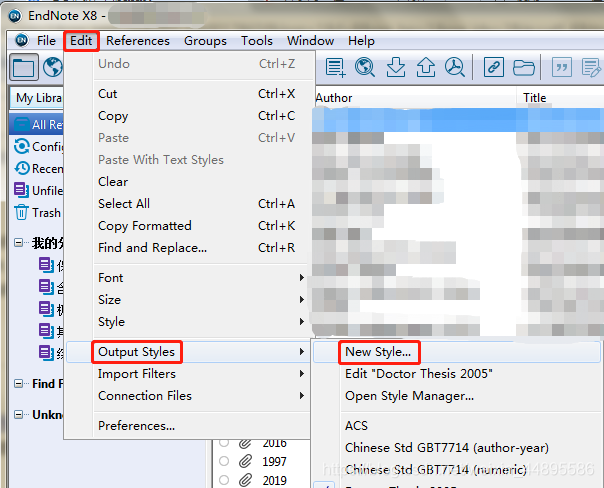Open the Tools menu
Image resolution: width=604 pixels, height=488 pixels.
pyautogui.click(x=257, y=40)
